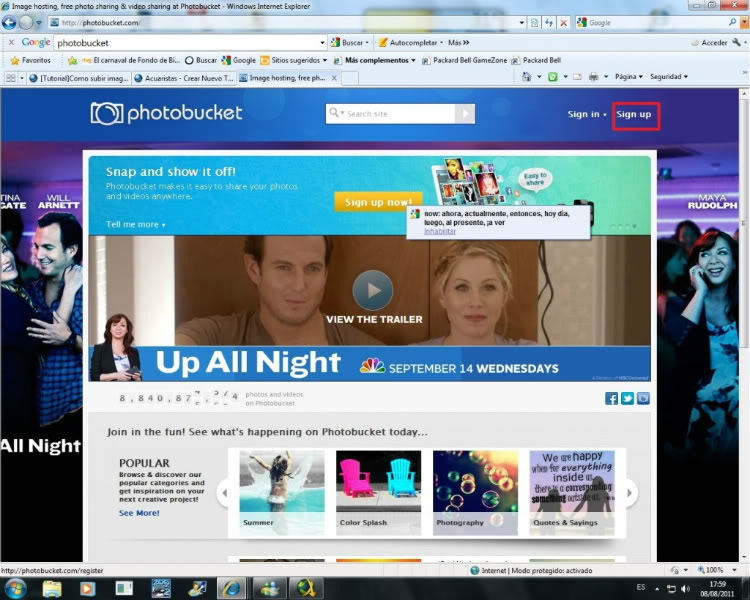Expand the Google toolbar search dropdown

pyautogui.click(x=322, y=43)
